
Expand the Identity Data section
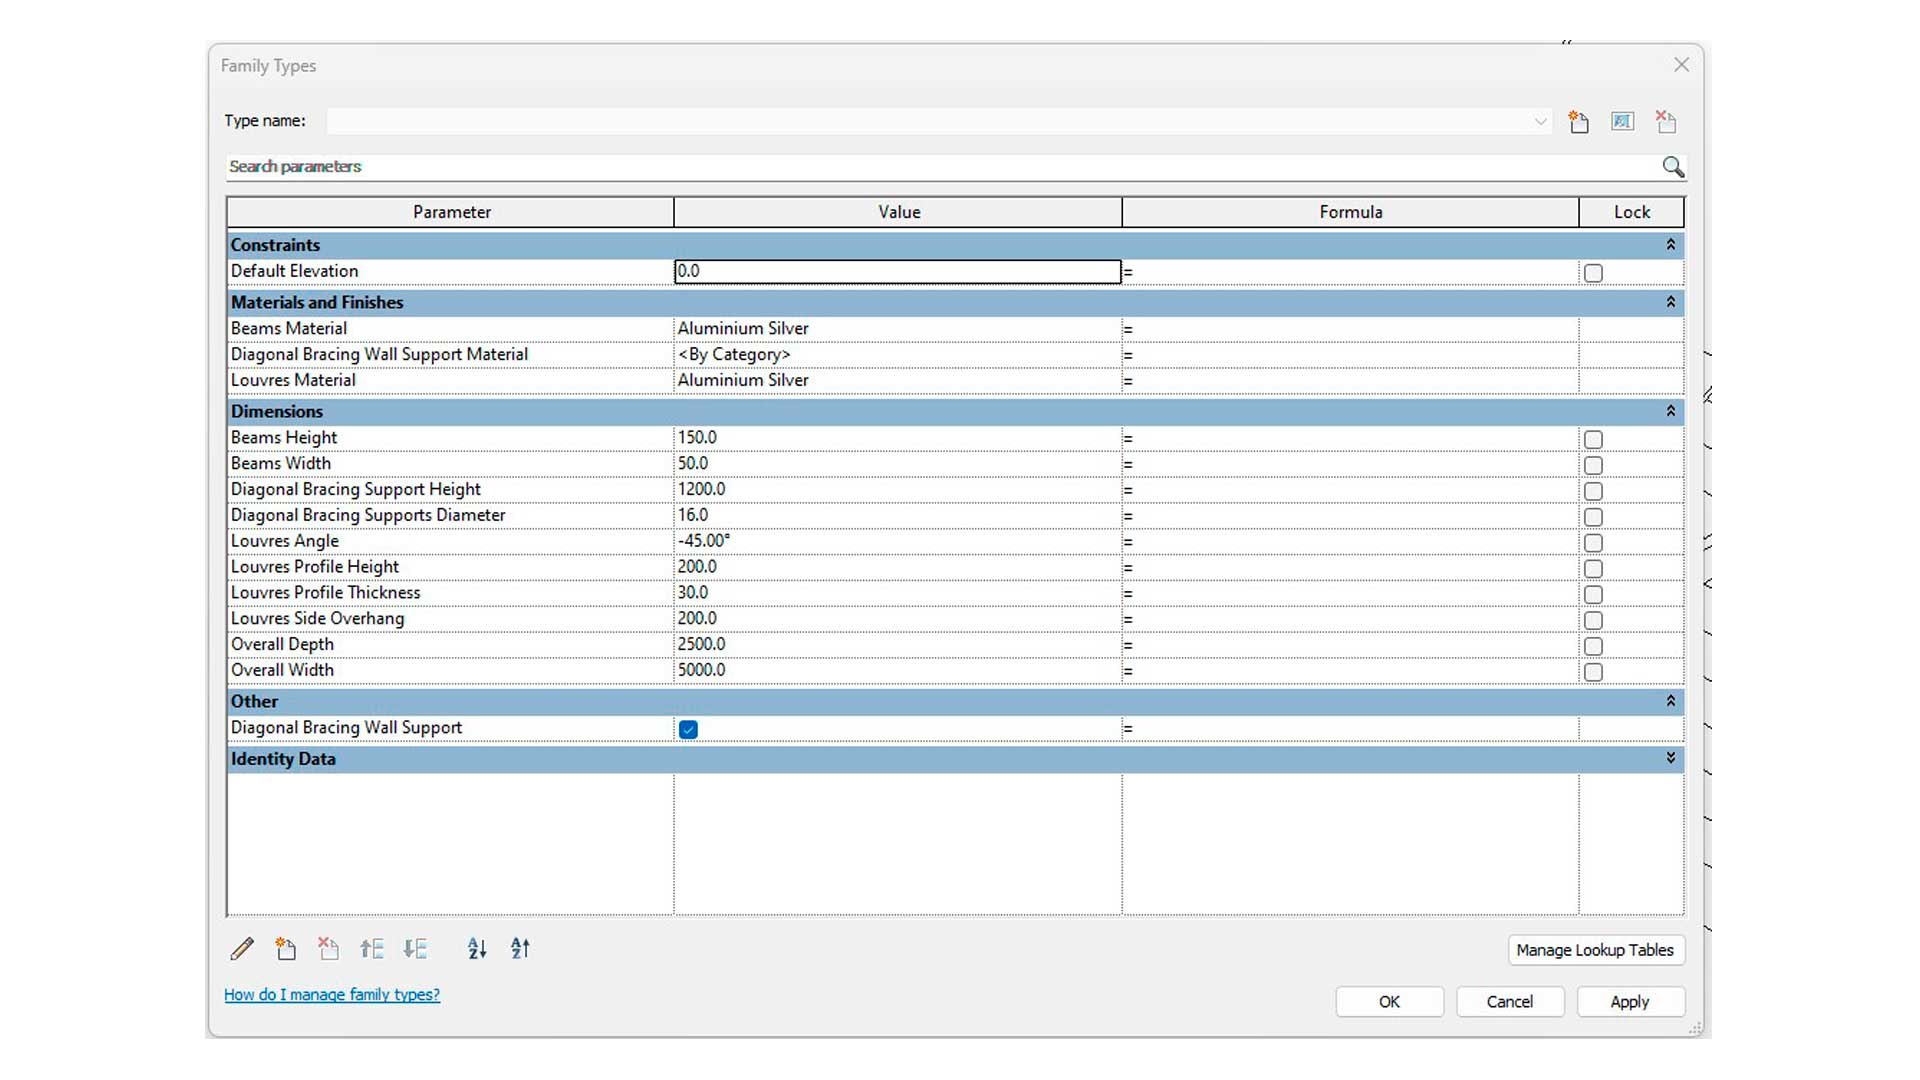tap(1669, 758)
